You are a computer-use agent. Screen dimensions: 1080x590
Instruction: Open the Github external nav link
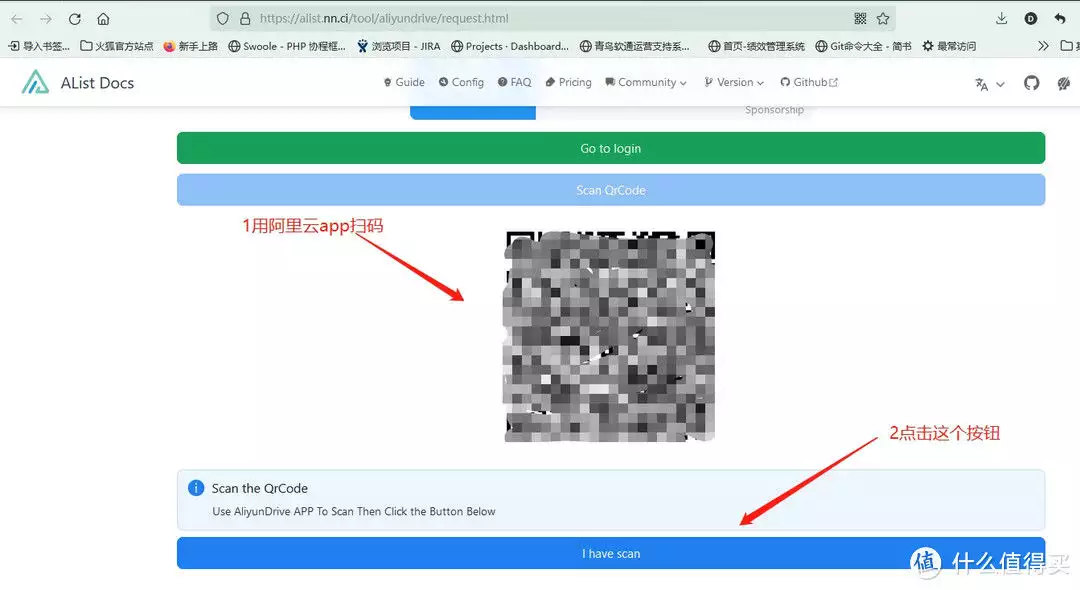809,82
